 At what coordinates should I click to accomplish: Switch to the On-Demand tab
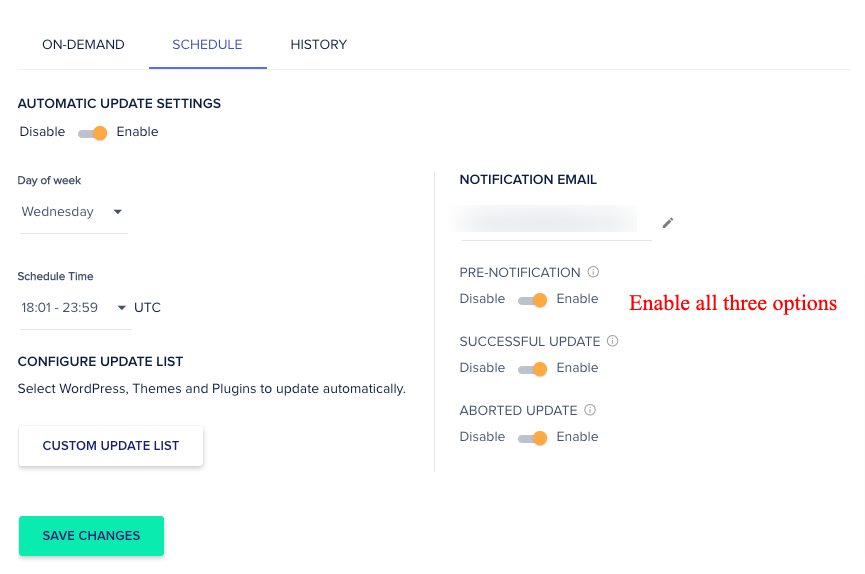coord(83,45)
